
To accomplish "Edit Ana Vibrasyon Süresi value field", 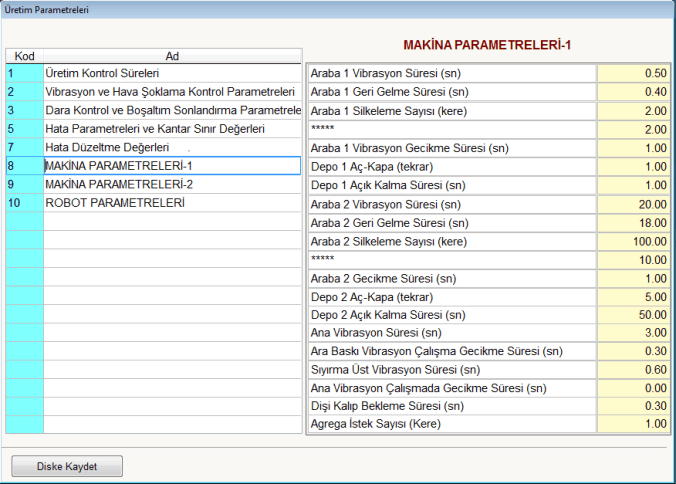I will coord(633,332).
